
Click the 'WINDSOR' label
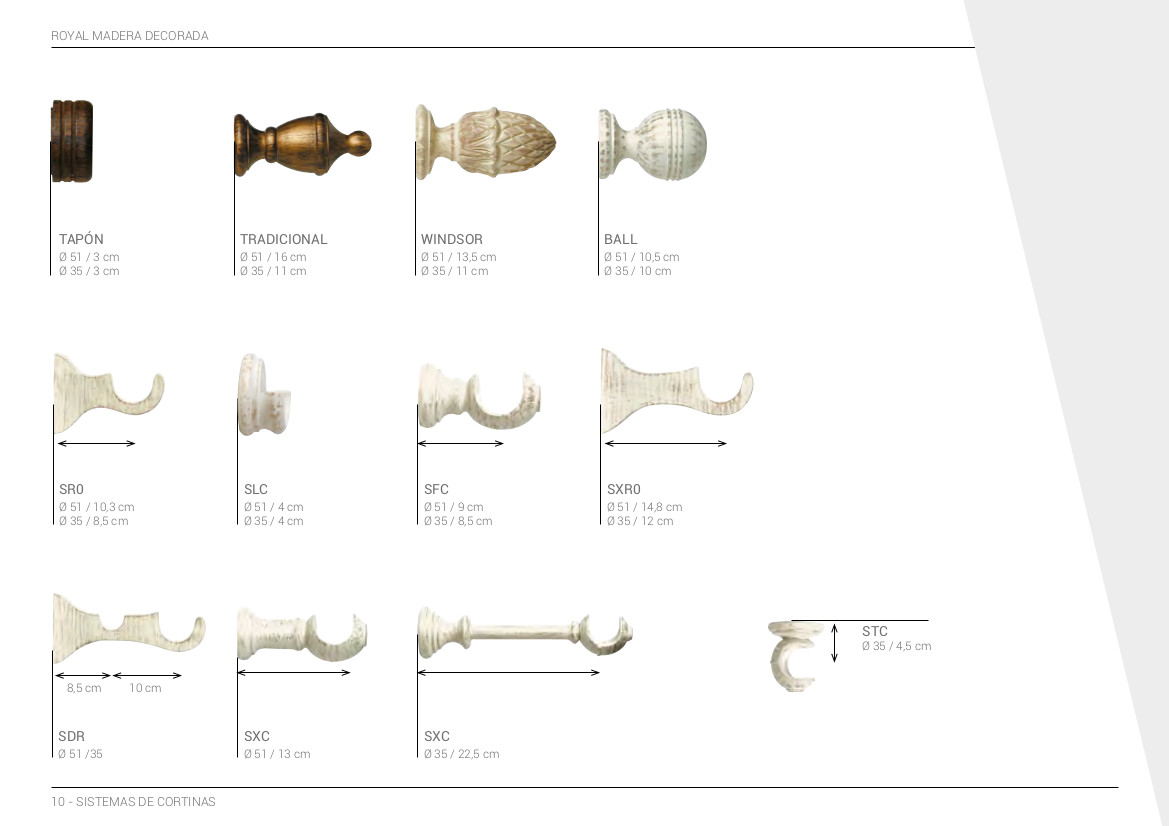point(452,239)
